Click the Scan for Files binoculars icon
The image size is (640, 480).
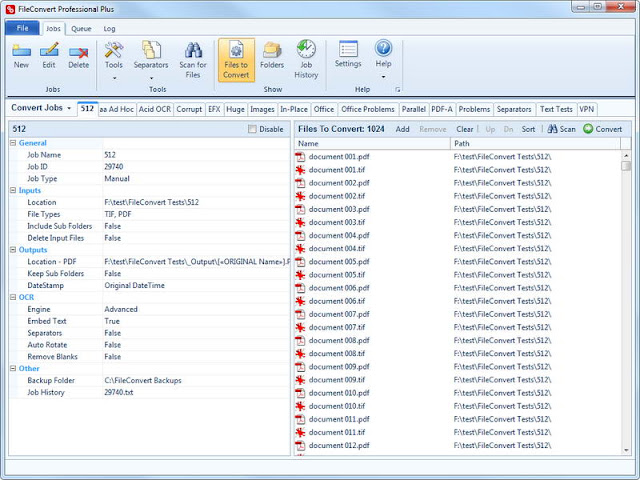[x=193, y=50]
